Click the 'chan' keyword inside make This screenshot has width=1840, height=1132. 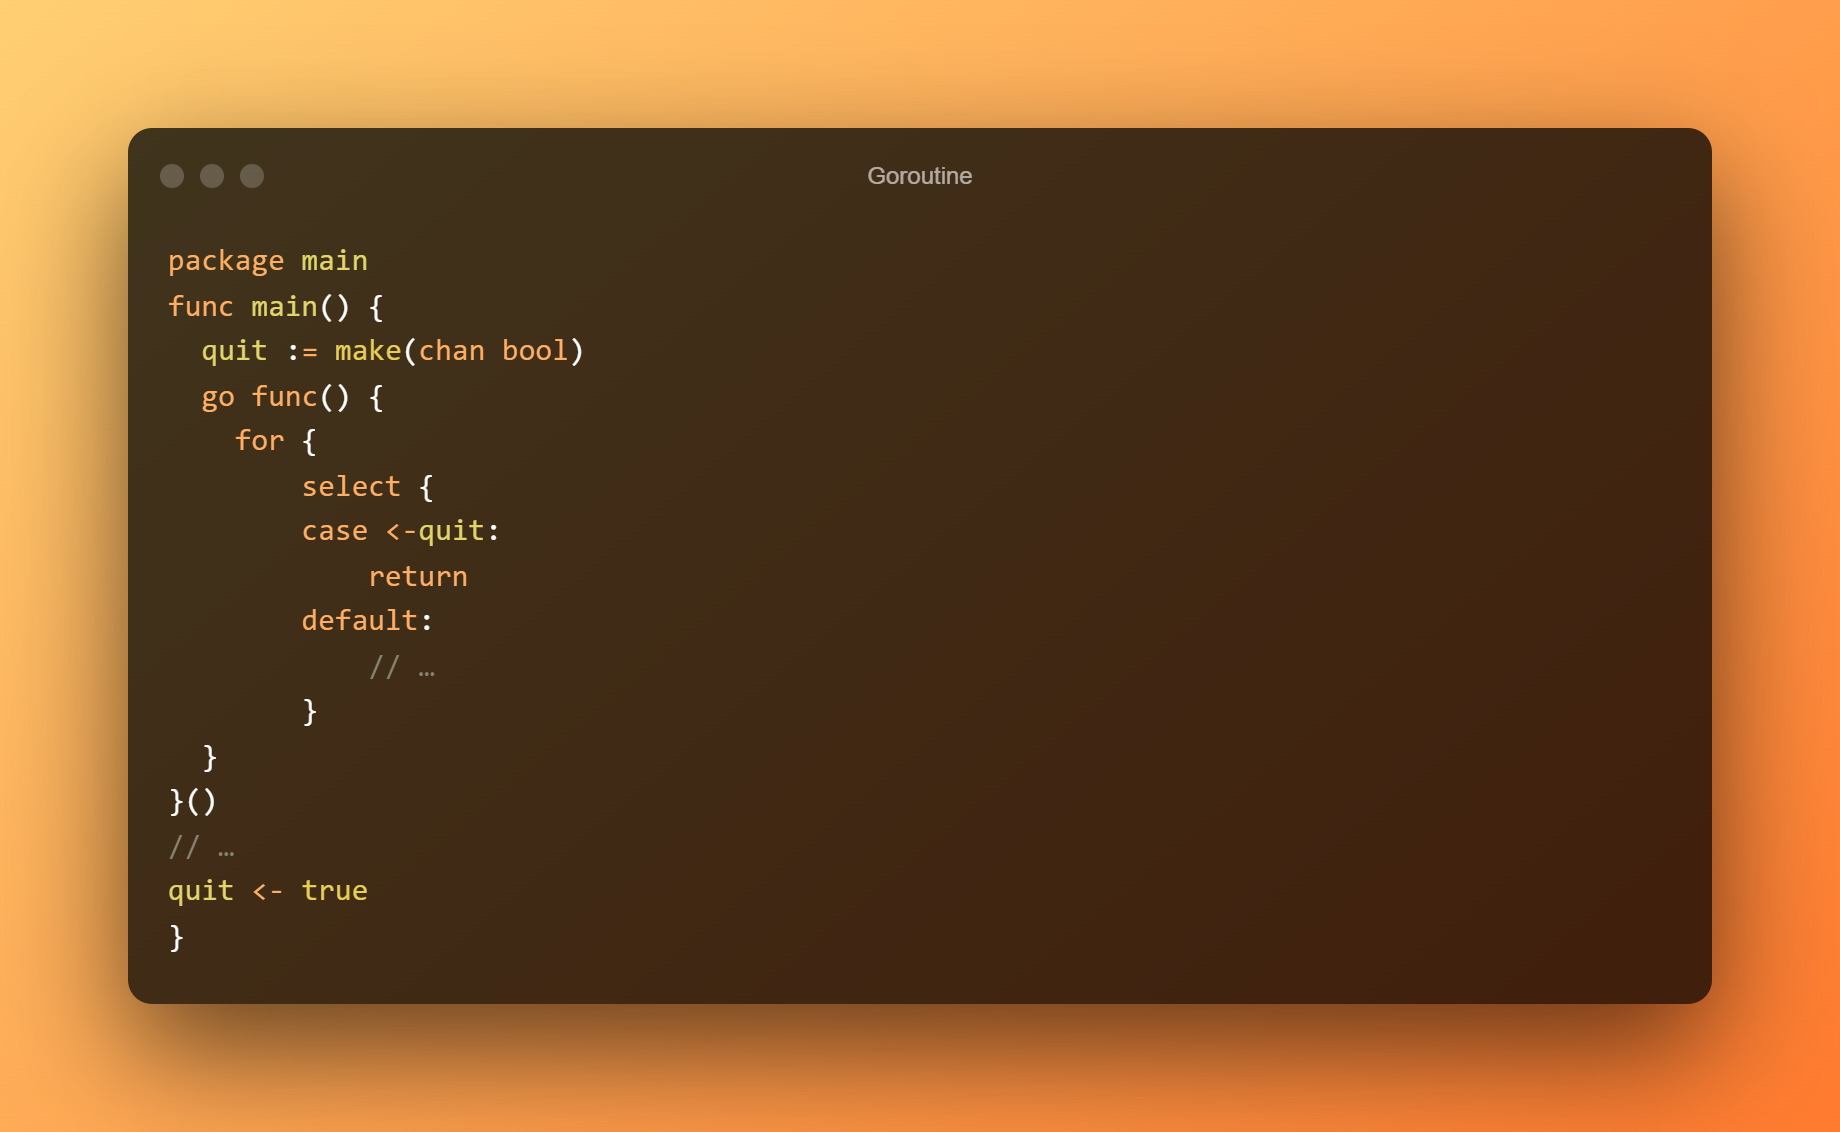[451, 351]
